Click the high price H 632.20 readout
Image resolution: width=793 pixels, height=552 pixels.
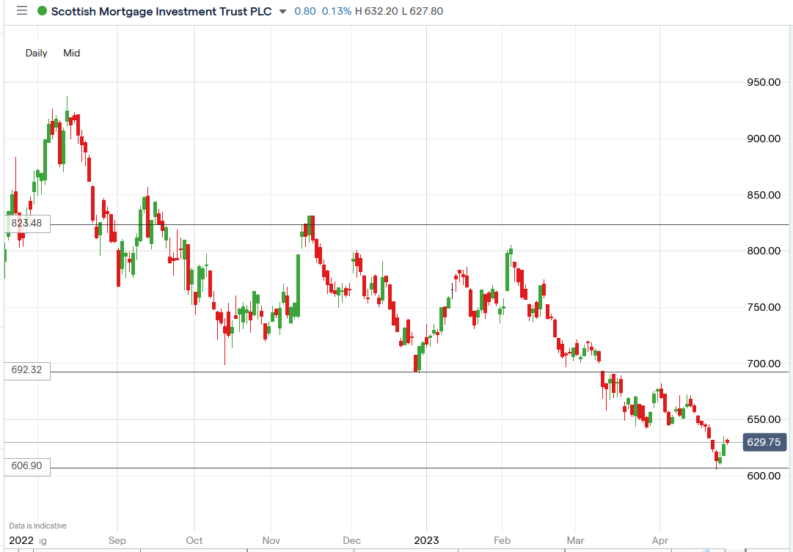[x=377, y=12]
